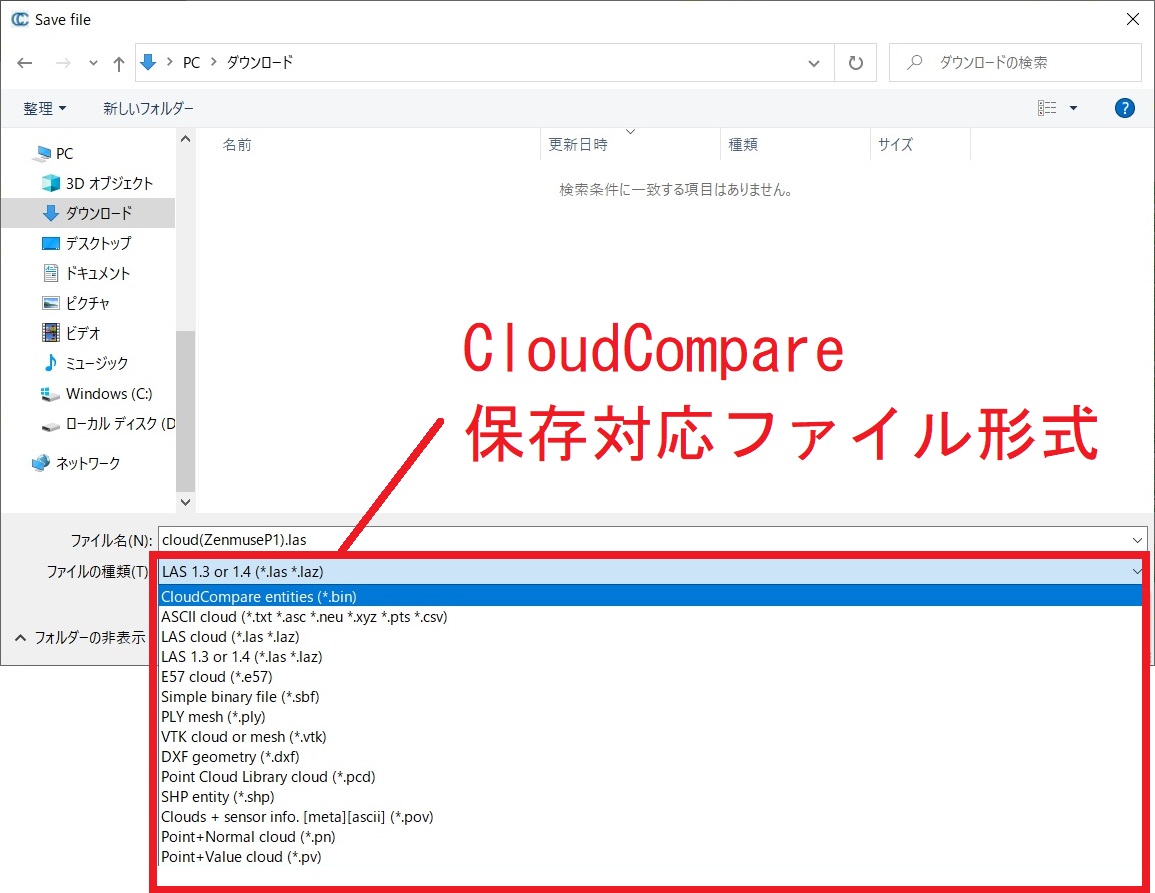Sort files by 名前 column header
This screenshot has height=893, width=1155.
click(x=237, y=144)
